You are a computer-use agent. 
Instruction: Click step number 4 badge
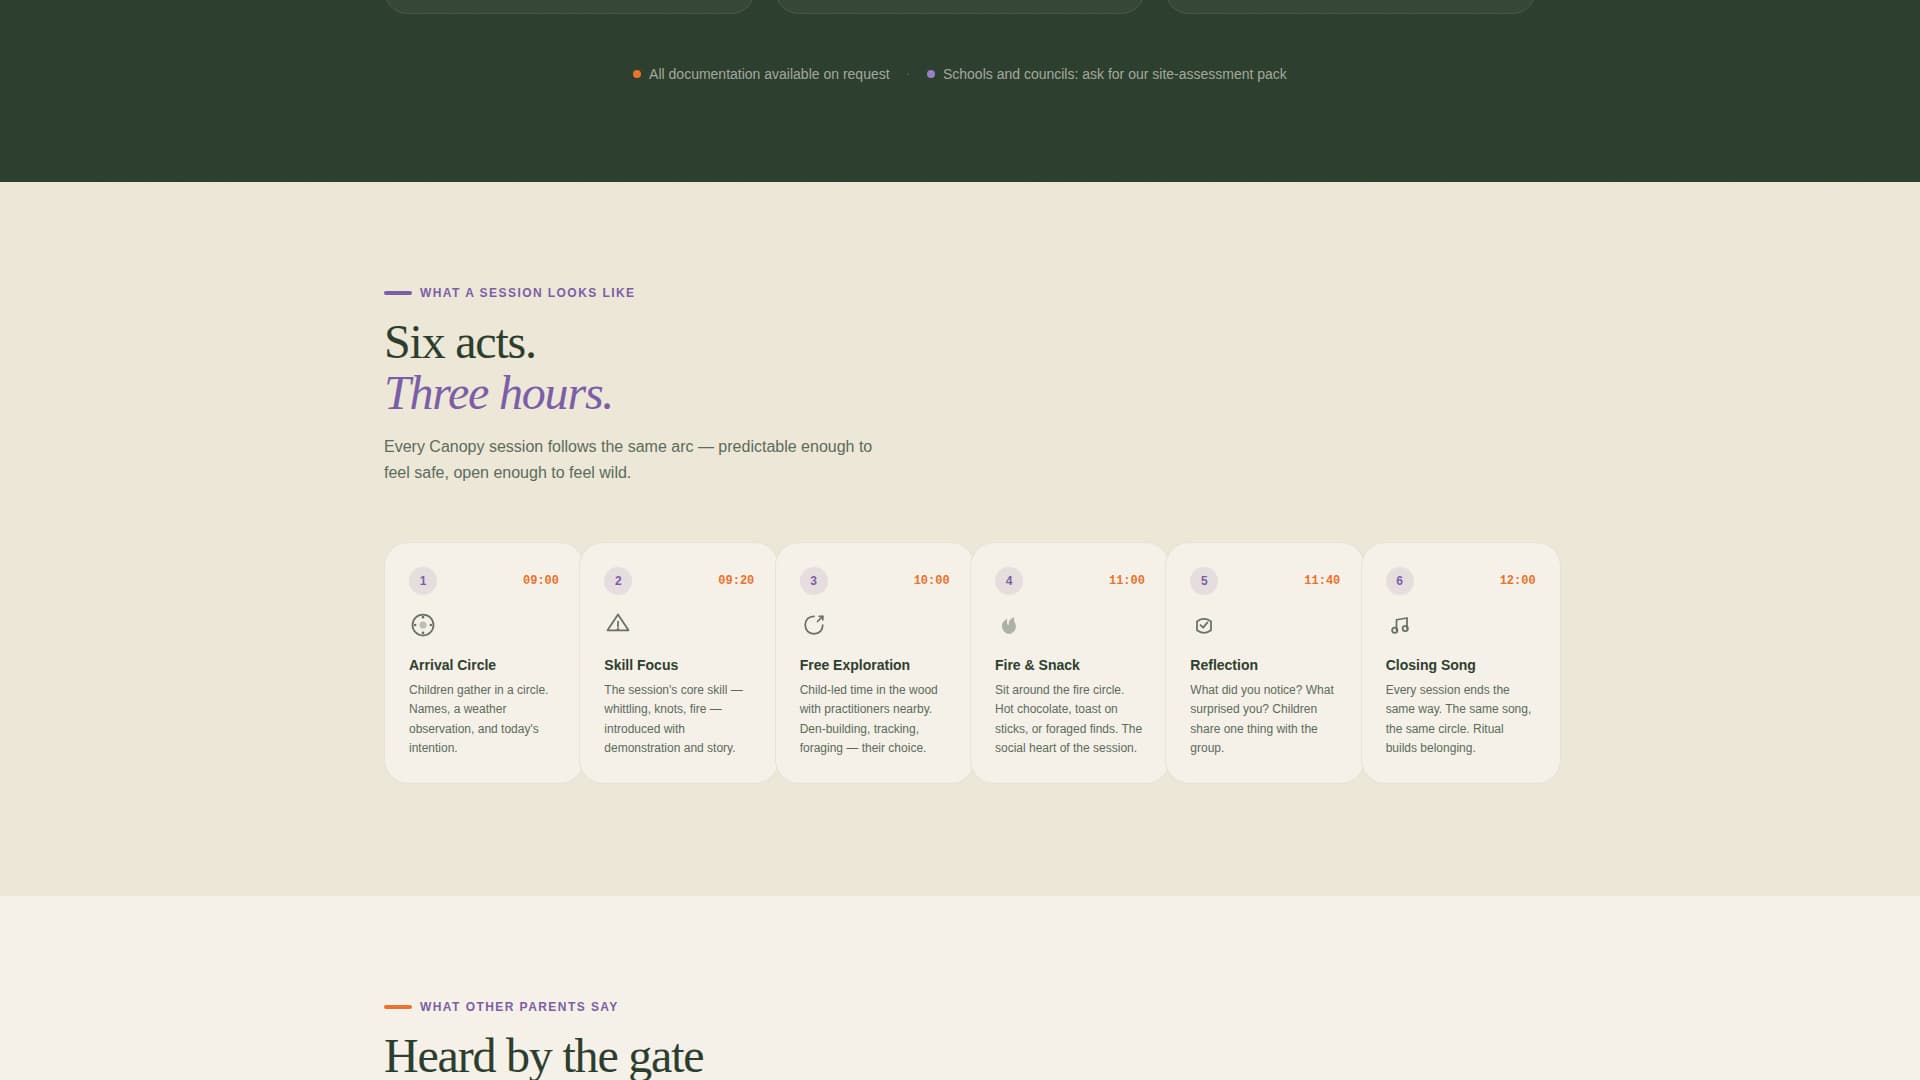tap(1009, 581)
